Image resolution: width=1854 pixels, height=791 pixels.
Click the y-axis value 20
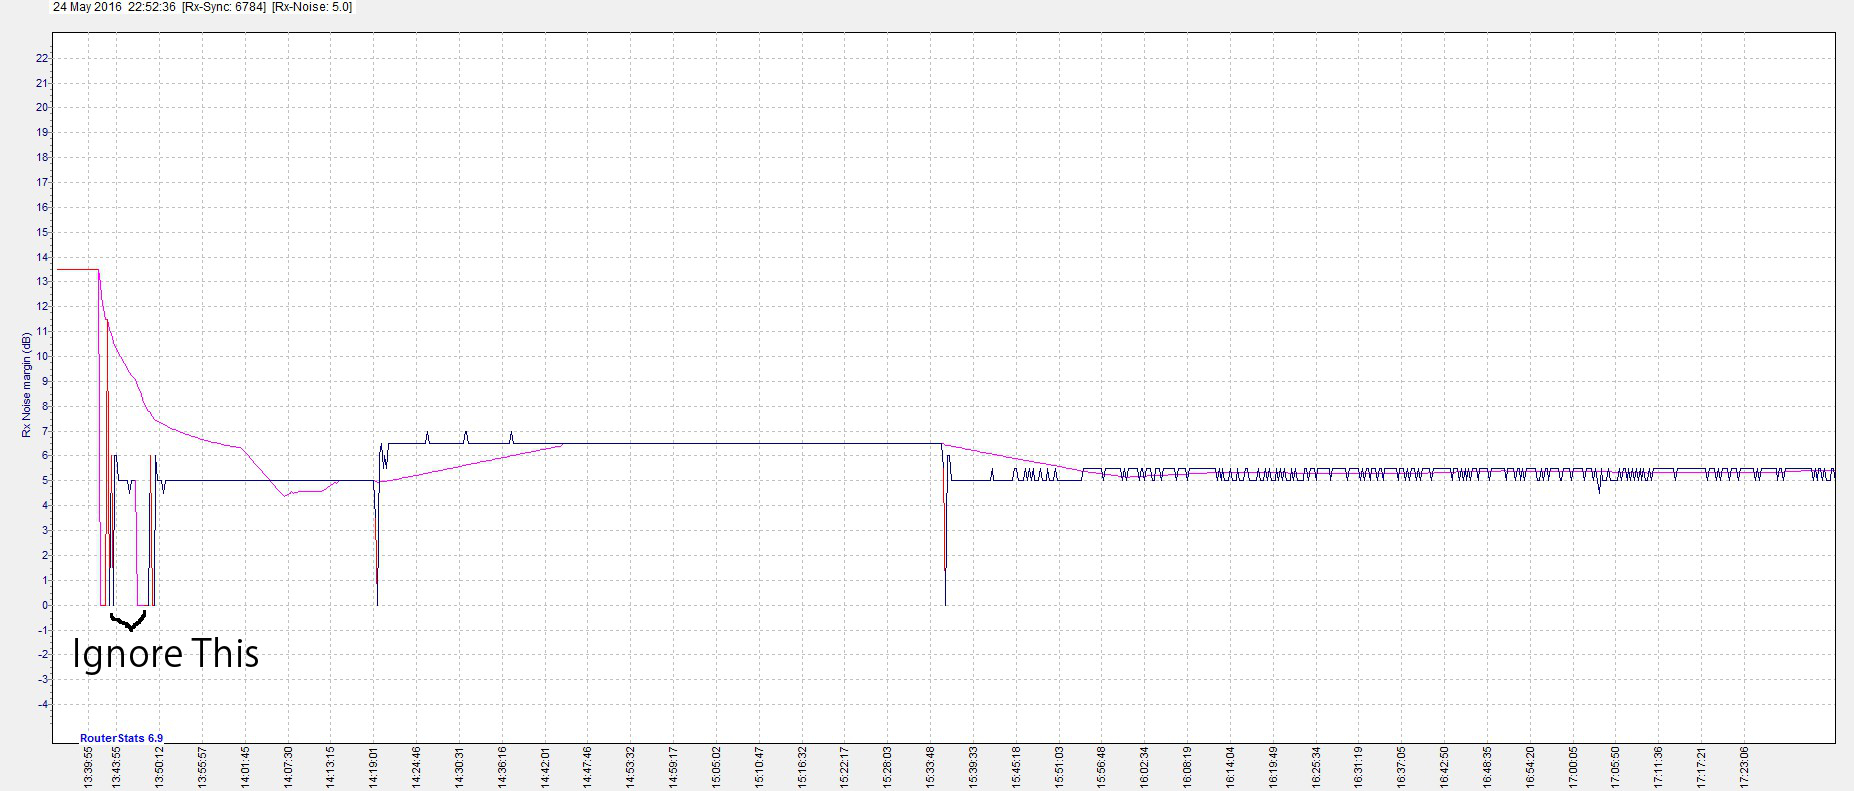coord(42,108)
